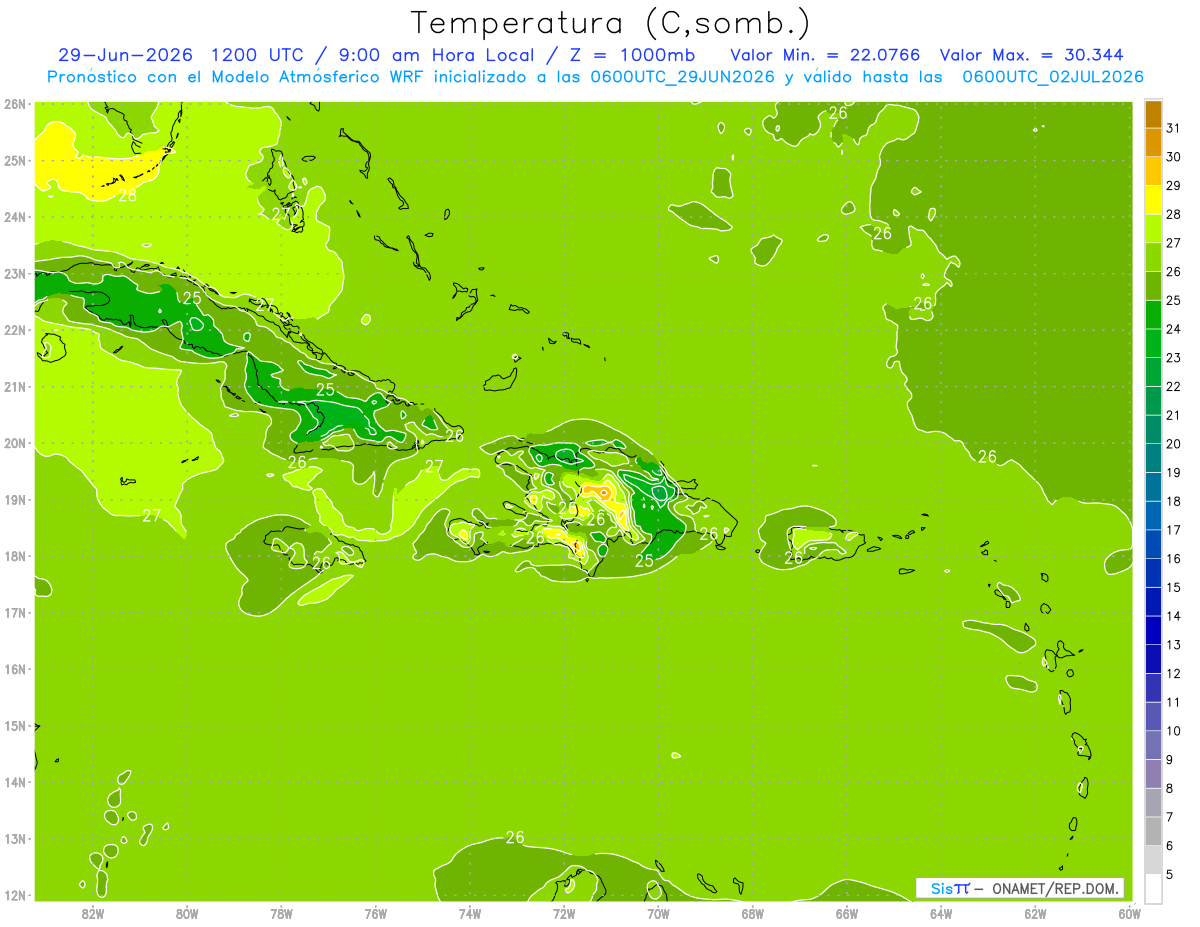This screenshot has width=1200, height=927.
Task: Click the '0600UTC_29JUN2026' initialization time
Action: tap(683, 76)
